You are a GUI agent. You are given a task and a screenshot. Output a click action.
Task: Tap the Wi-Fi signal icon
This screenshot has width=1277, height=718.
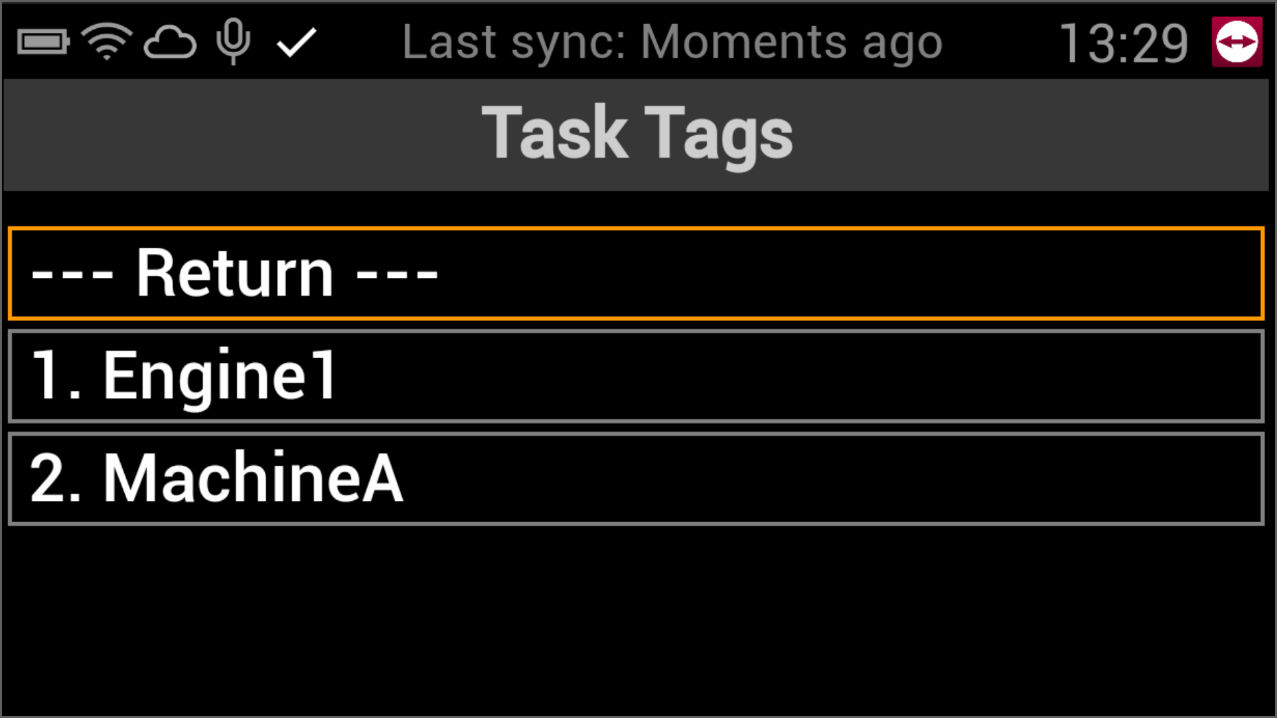pyautogui.click(x=107, y=43)
